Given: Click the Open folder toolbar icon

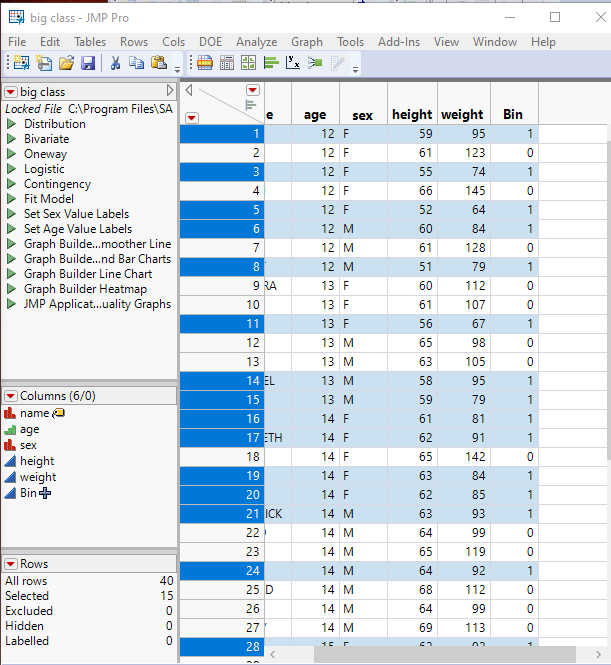Looking at the screenshot, I should pos(66,63).
